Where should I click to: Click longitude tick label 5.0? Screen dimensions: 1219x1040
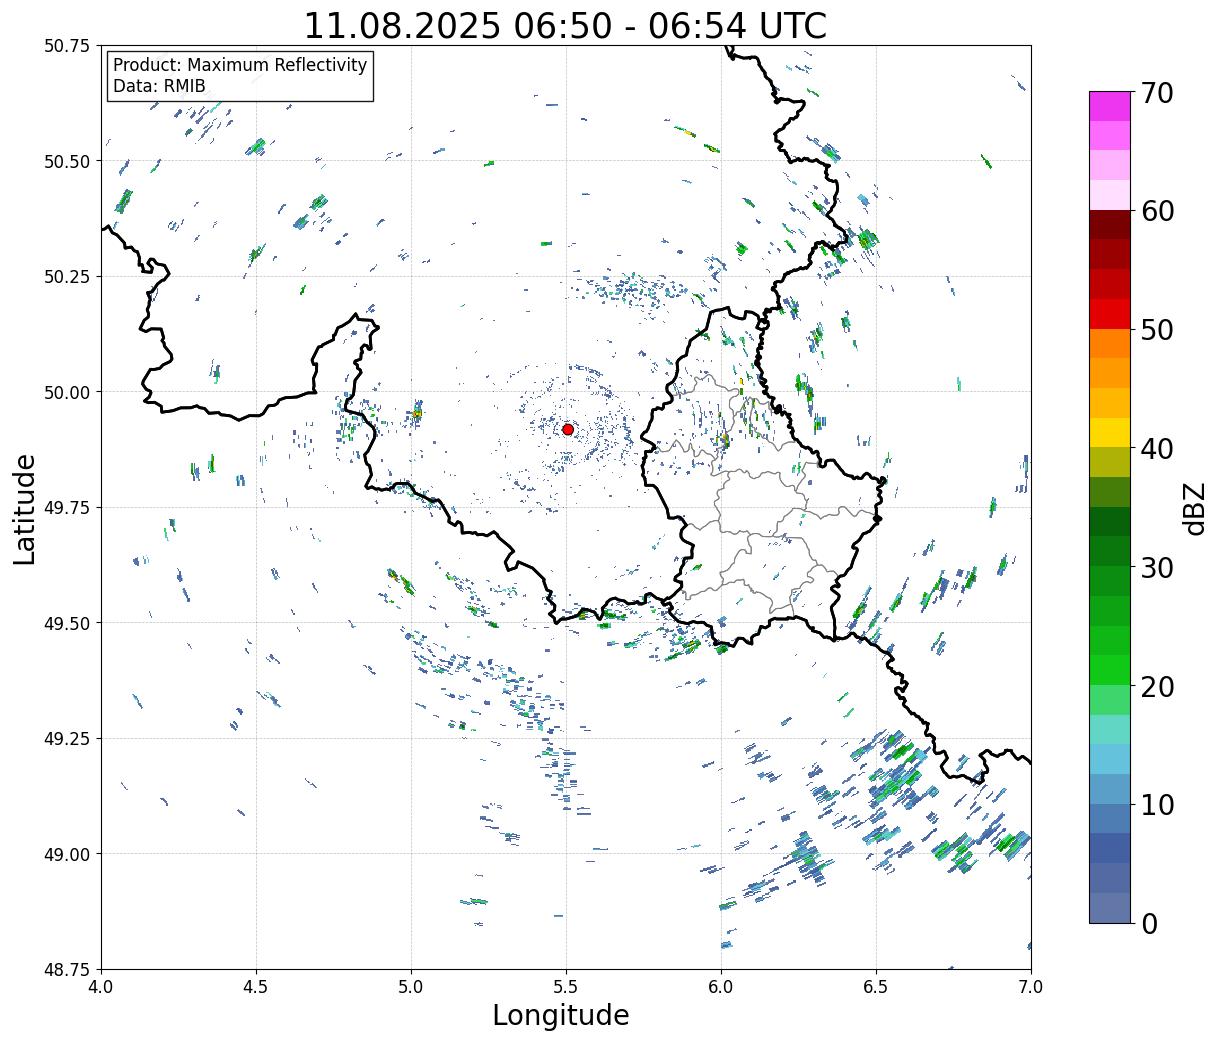click(x=411, y=987)
